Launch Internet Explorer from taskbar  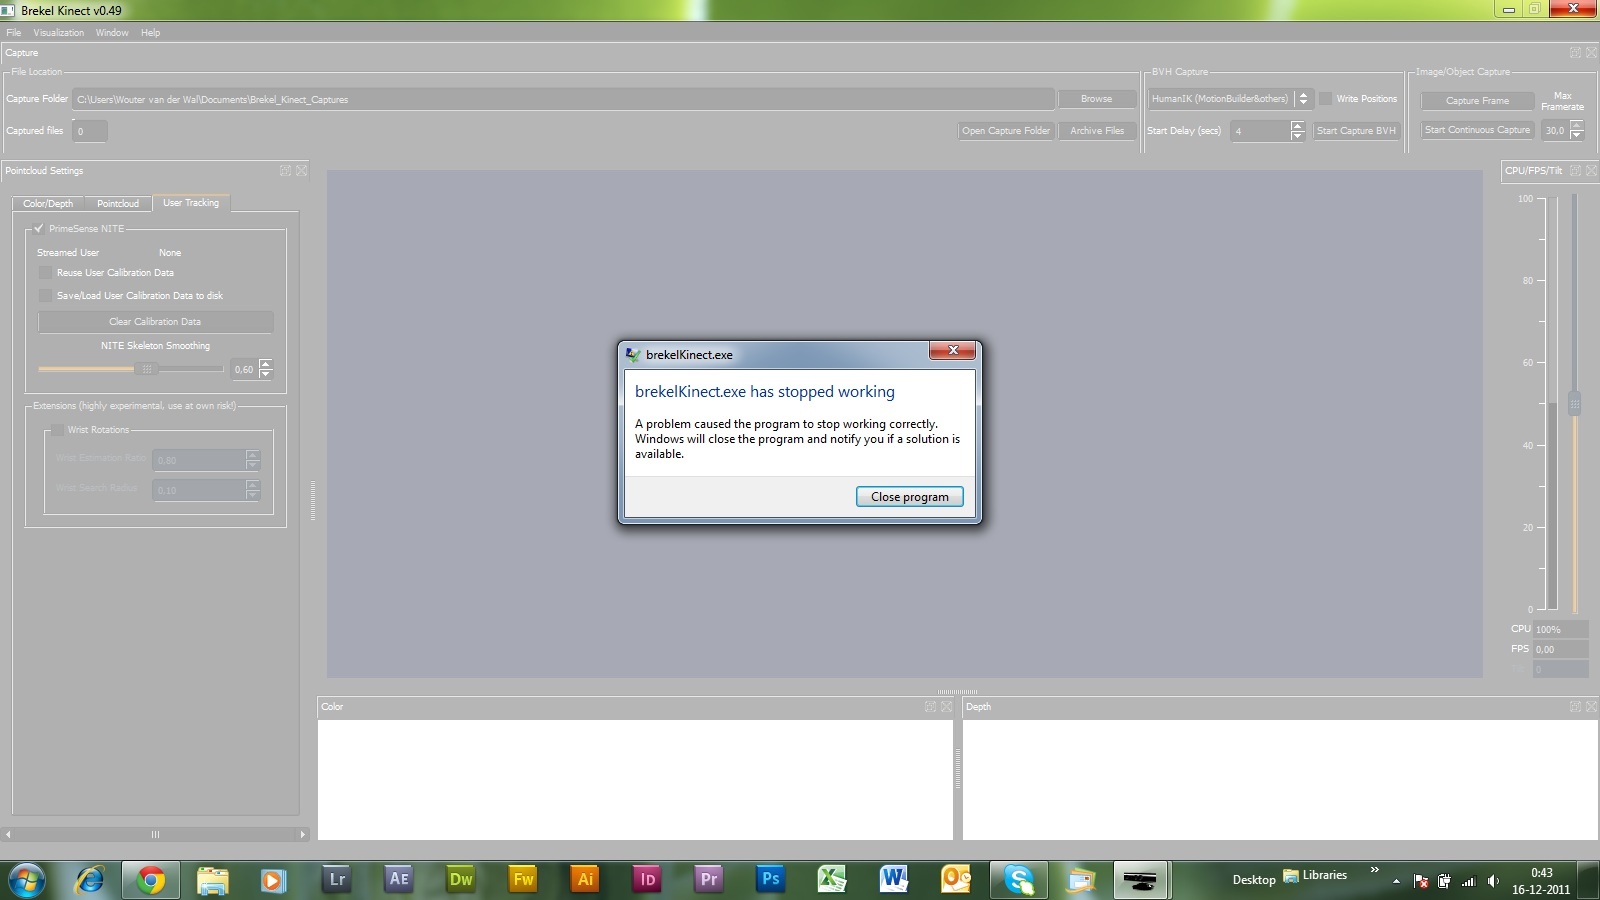coord(90,880)
